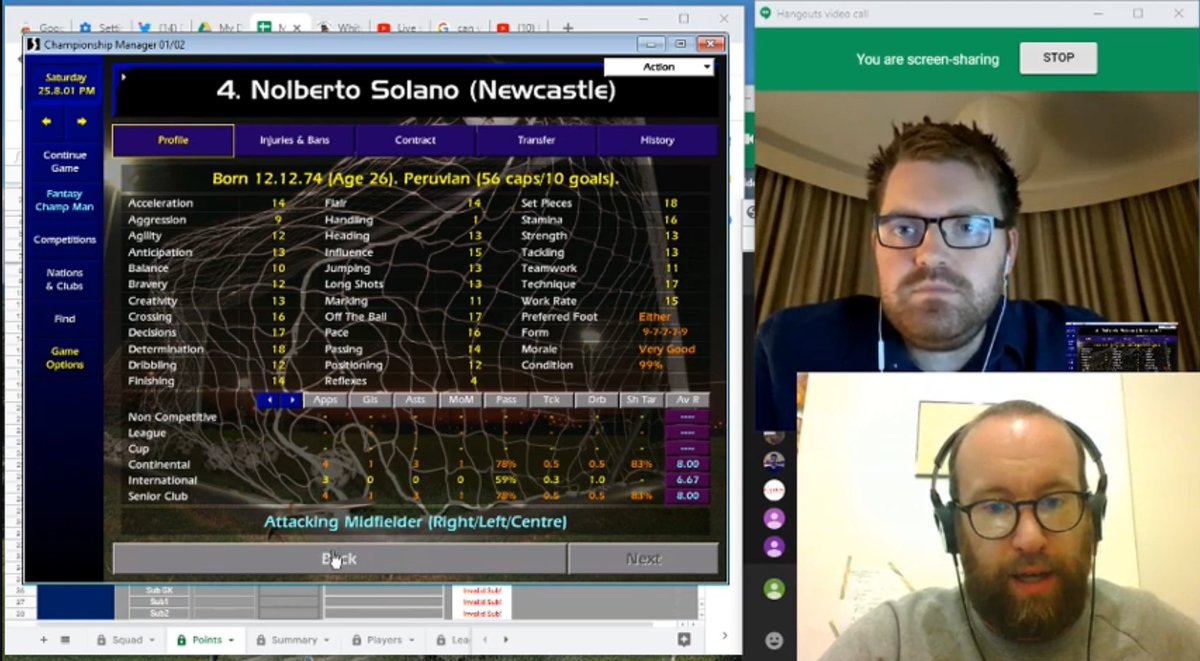Expand the Squad sheet tab menu arrow
Screen dimensions: 1200x661
point(150,640)
